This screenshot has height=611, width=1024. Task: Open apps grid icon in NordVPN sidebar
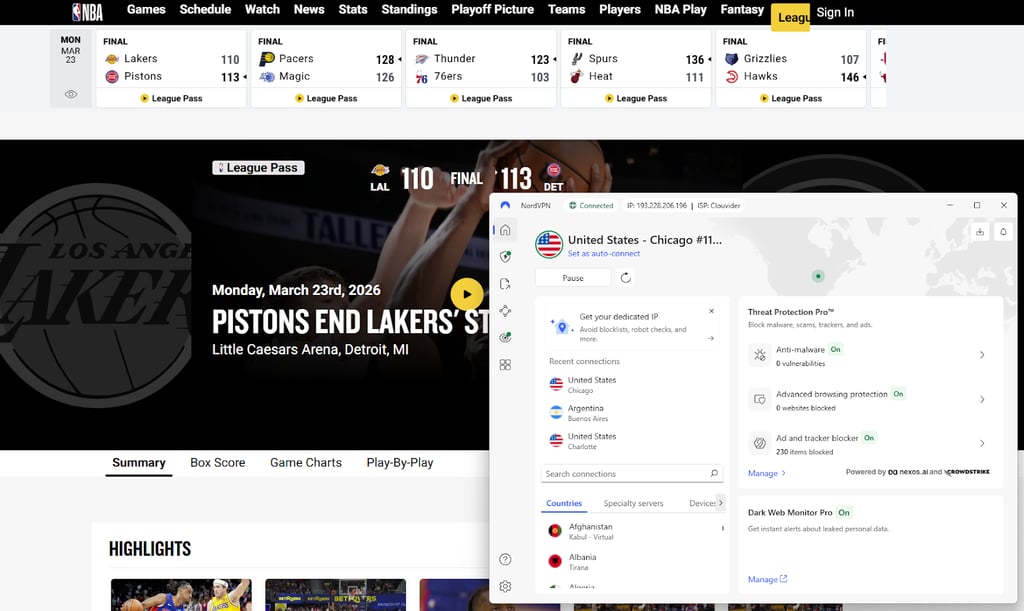pos(505,365)
